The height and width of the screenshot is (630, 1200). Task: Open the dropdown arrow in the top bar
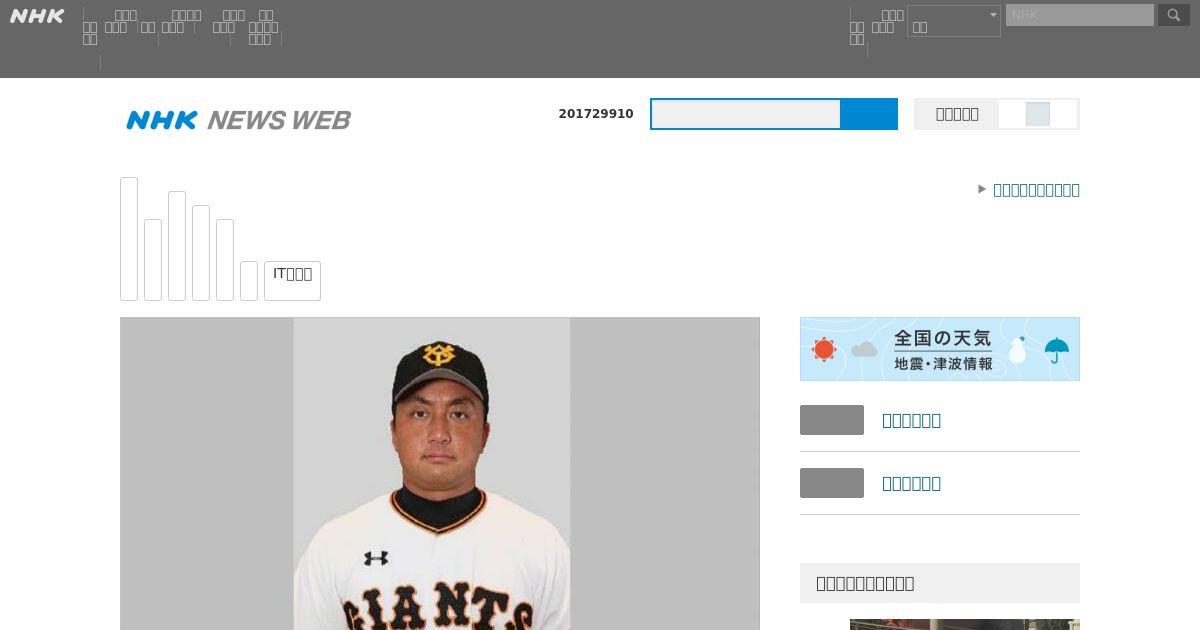pyautogui.click(x=993, y=15)
